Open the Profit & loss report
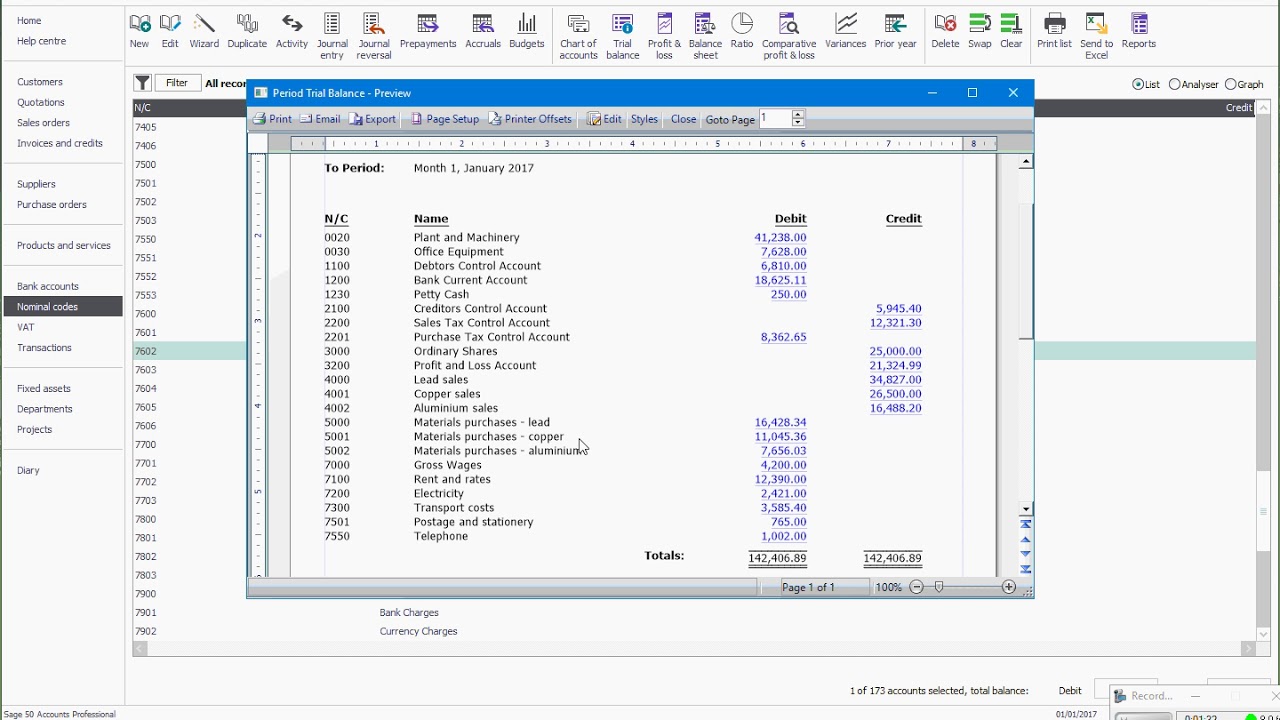This screenshot has height=720, width=1280. point(664,37)
